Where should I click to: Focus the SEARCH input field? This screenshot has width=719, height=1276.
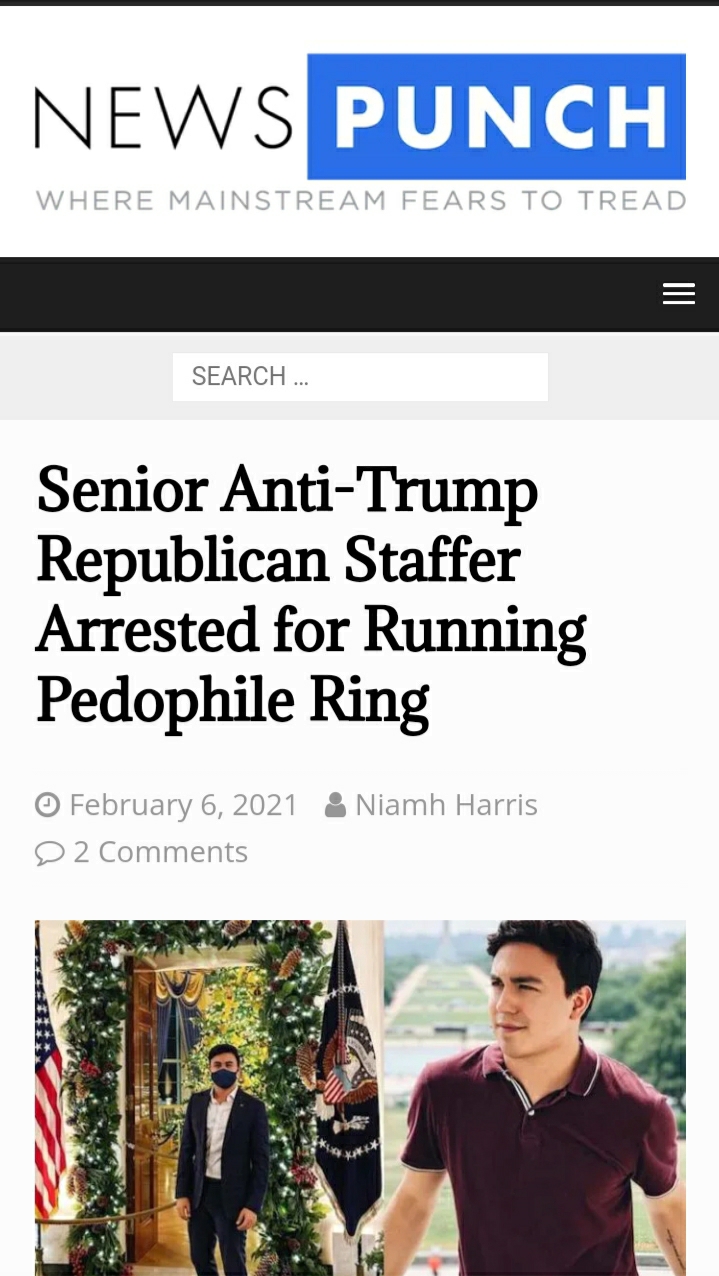pos(360,377)
